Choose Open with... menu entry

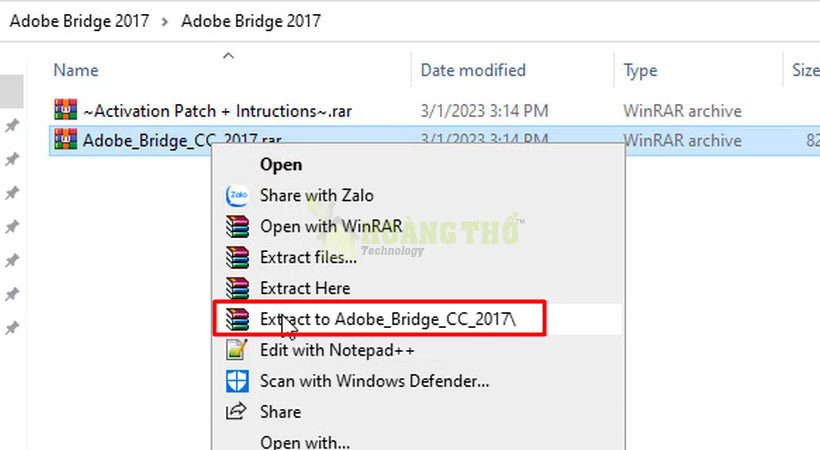[x=305, y=442]
